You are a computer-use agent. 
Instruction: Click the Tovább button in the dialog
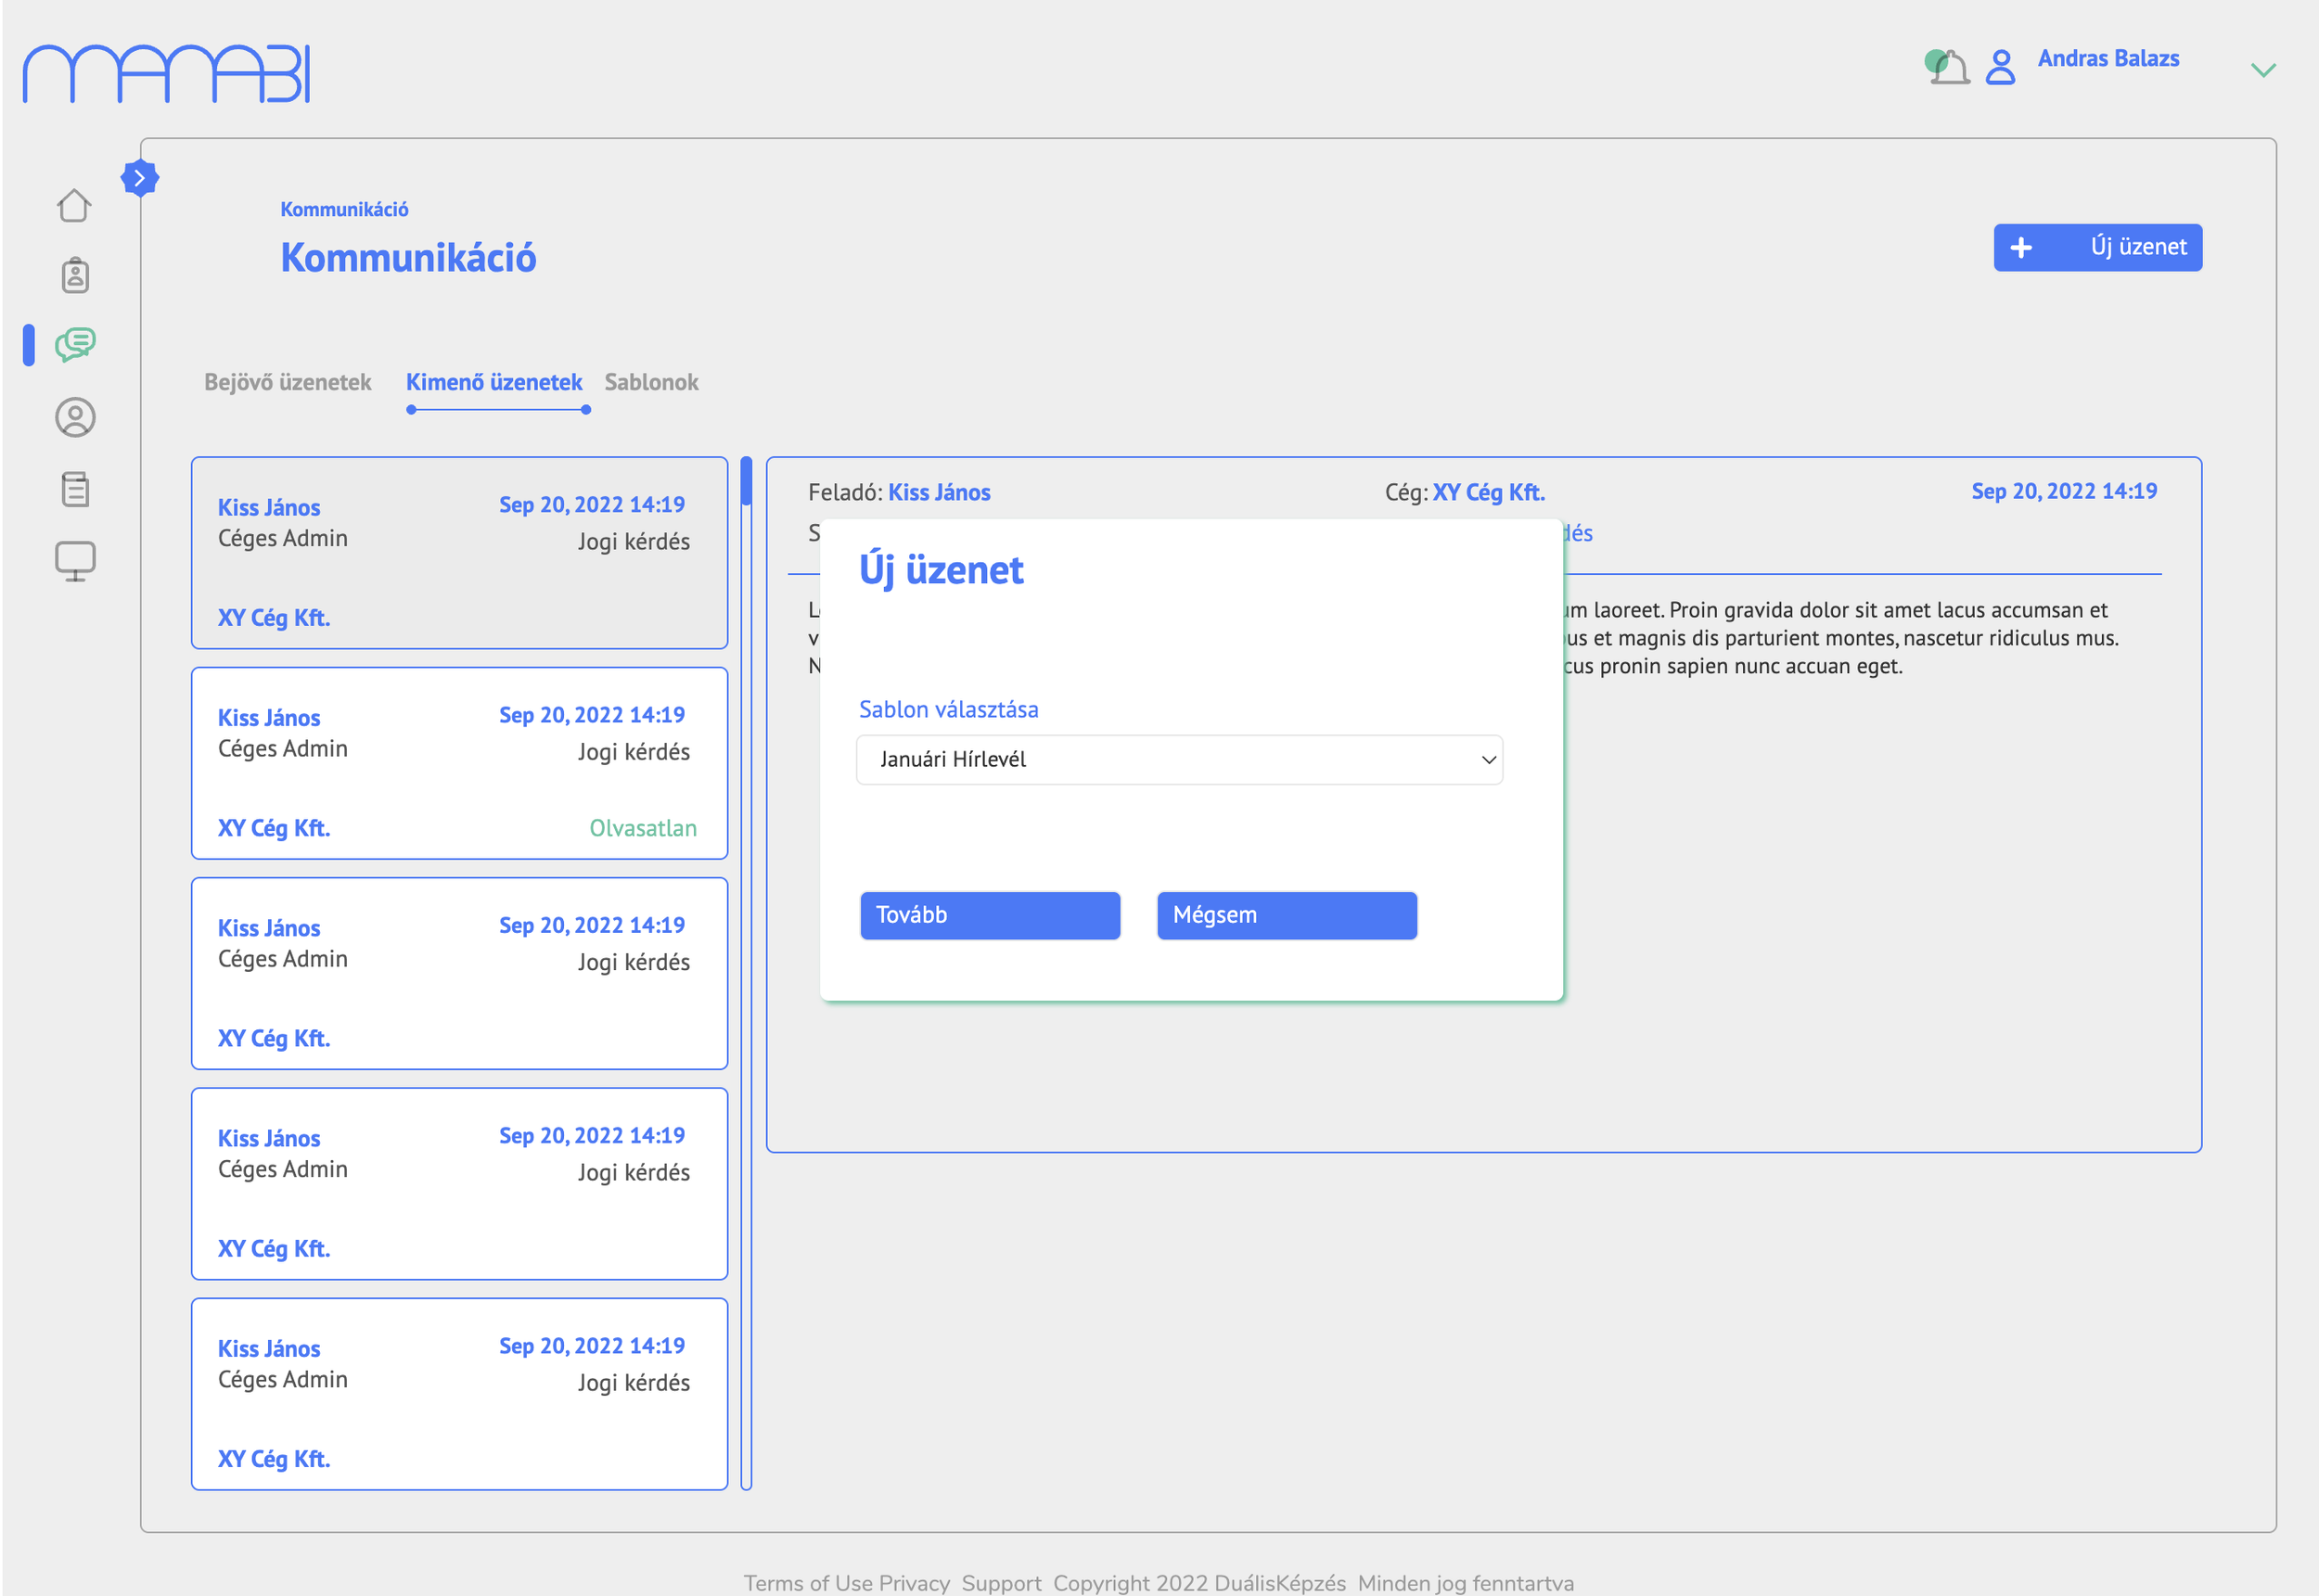(x=989, y=915)
